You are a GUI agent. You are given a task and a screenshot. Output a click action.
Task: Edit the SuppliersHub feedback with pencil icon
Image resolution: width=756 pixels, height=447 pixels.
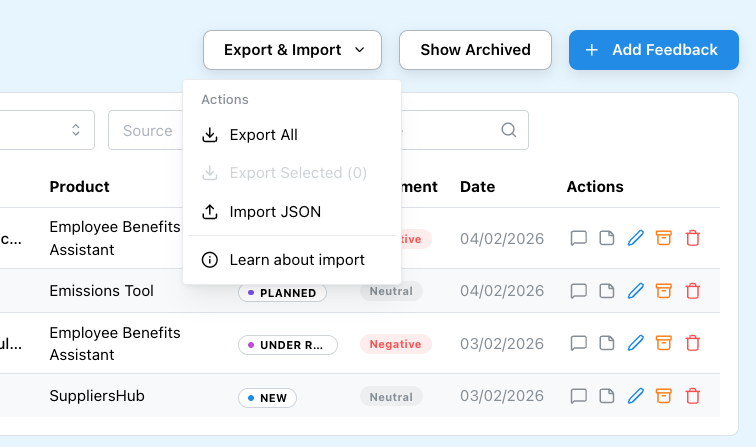[635, 396]
